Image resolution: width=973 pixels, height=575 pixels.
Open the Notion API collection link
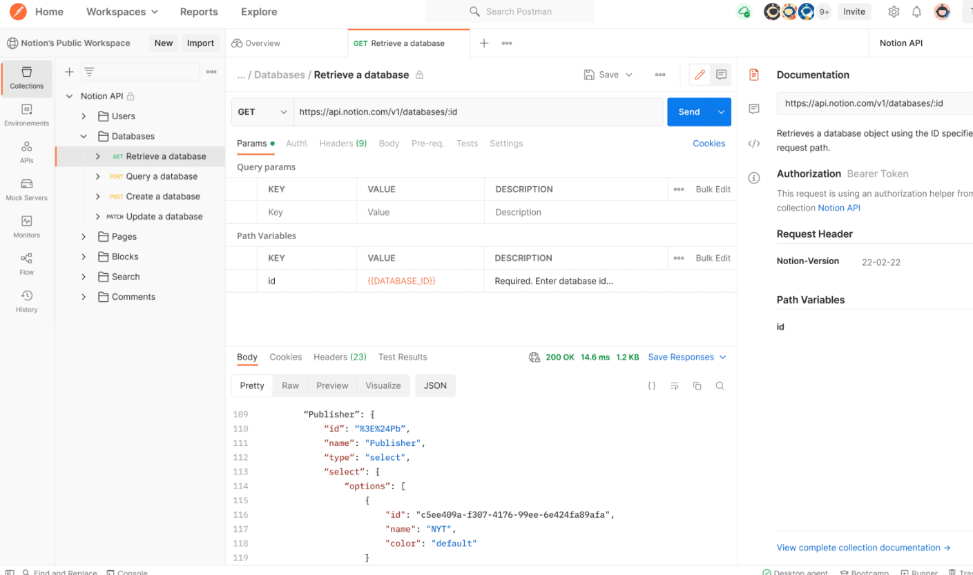pos(839,208)
